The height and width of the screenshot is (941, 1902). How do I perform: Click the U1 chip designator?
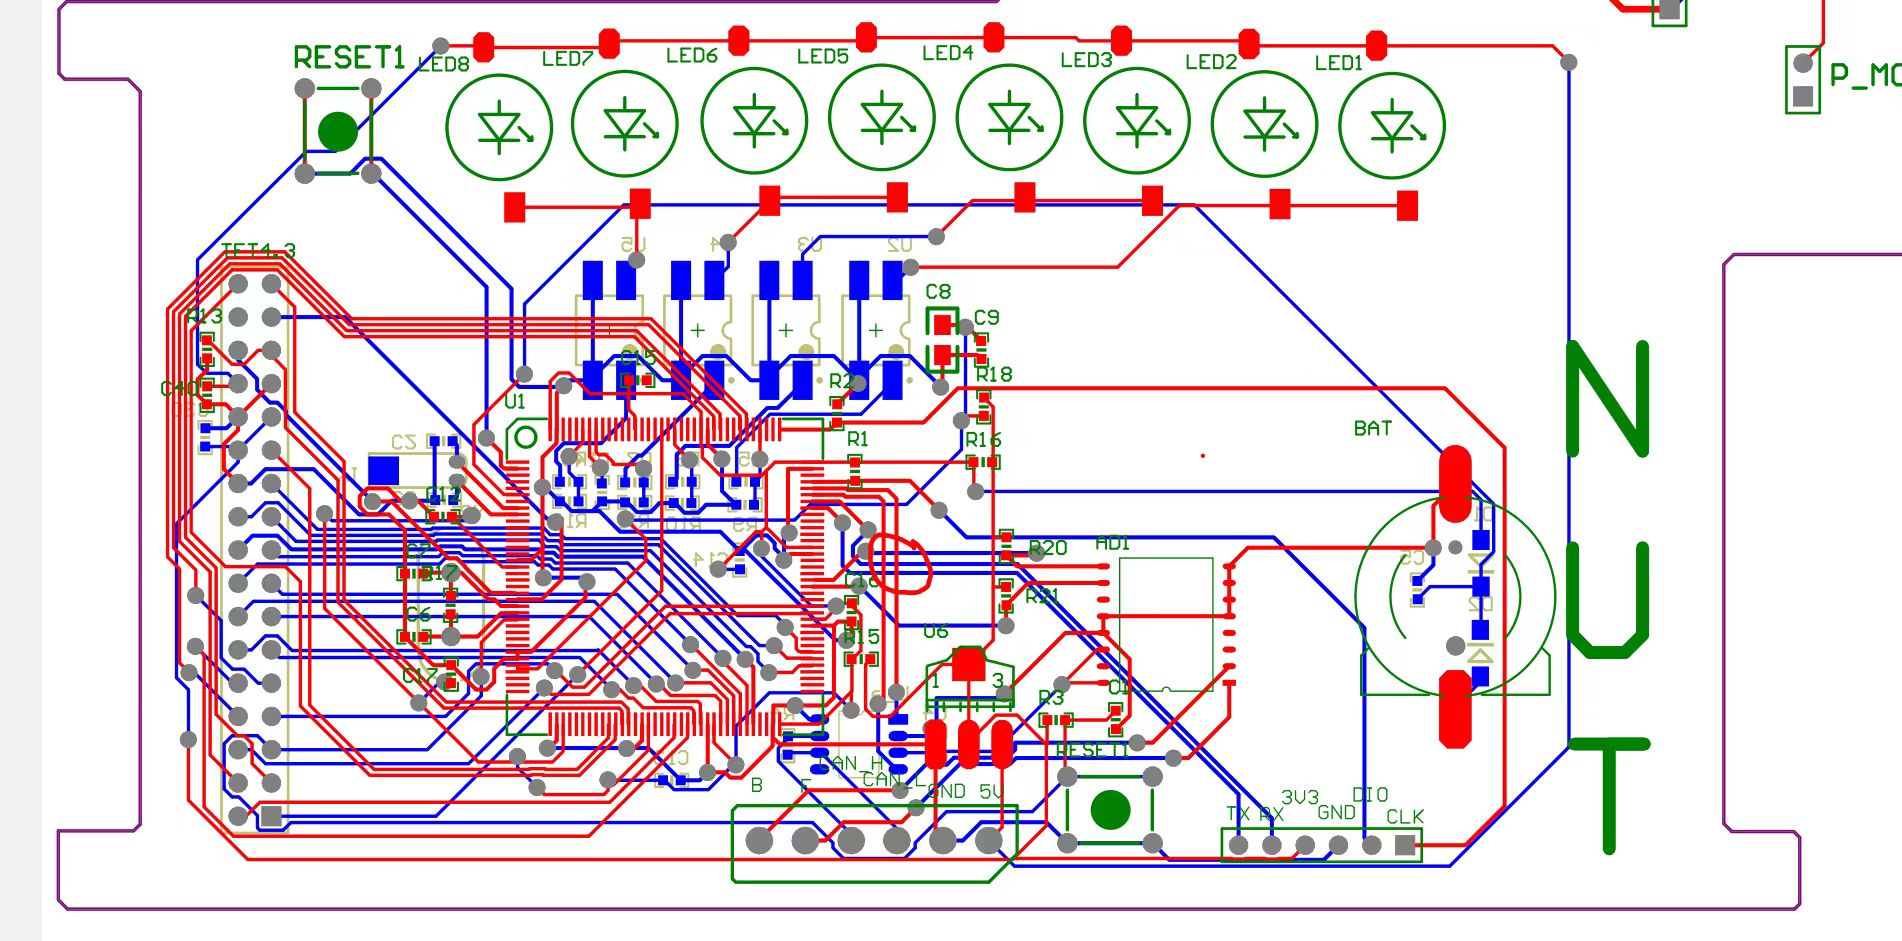514,401
